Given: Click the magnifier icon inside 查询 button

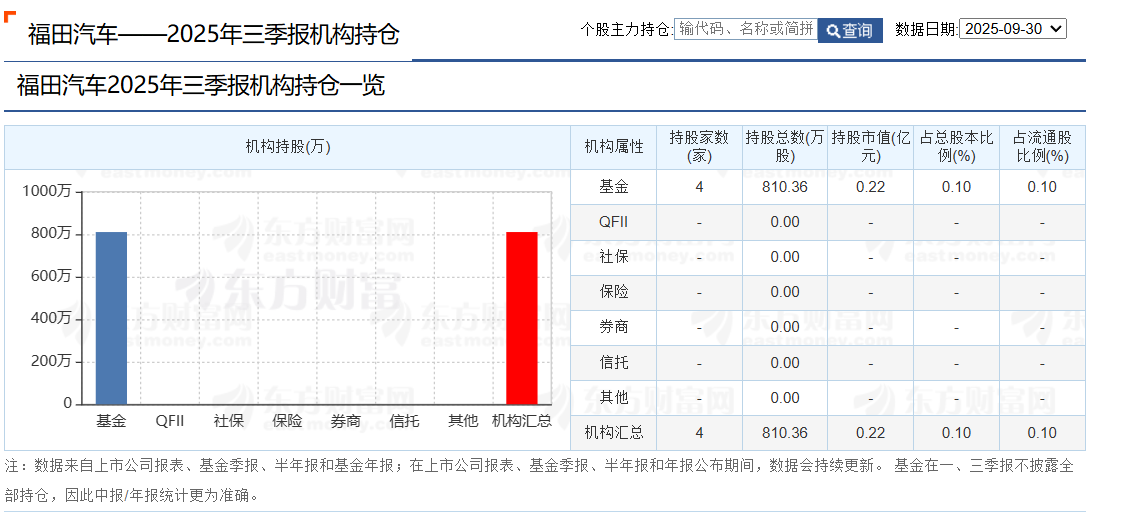Looking at the screenshot, I should click(833, 31).
